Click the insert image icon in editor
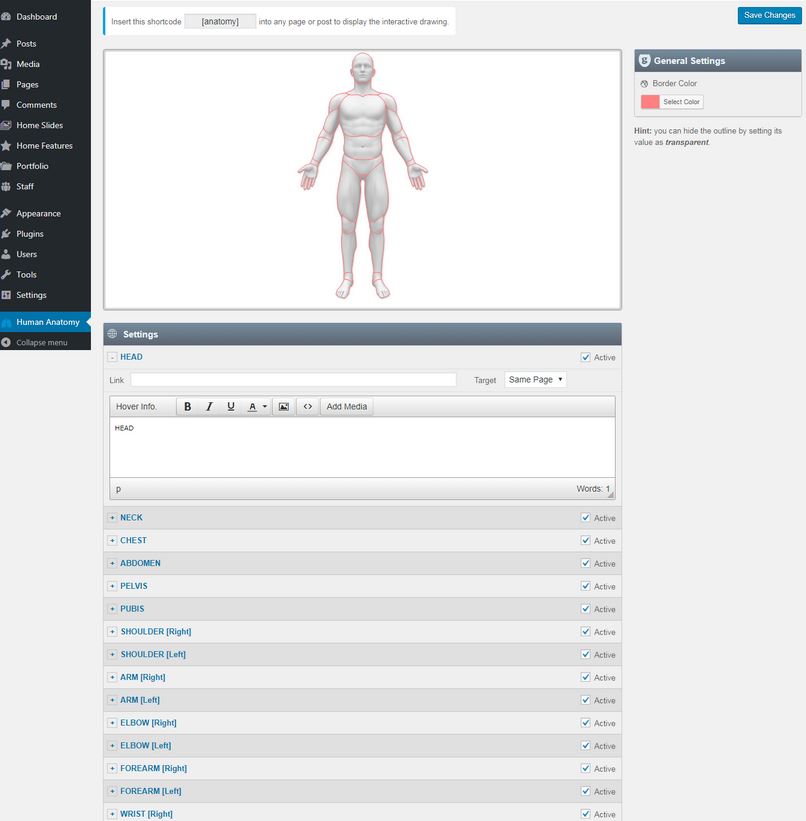 click(283, 406)
